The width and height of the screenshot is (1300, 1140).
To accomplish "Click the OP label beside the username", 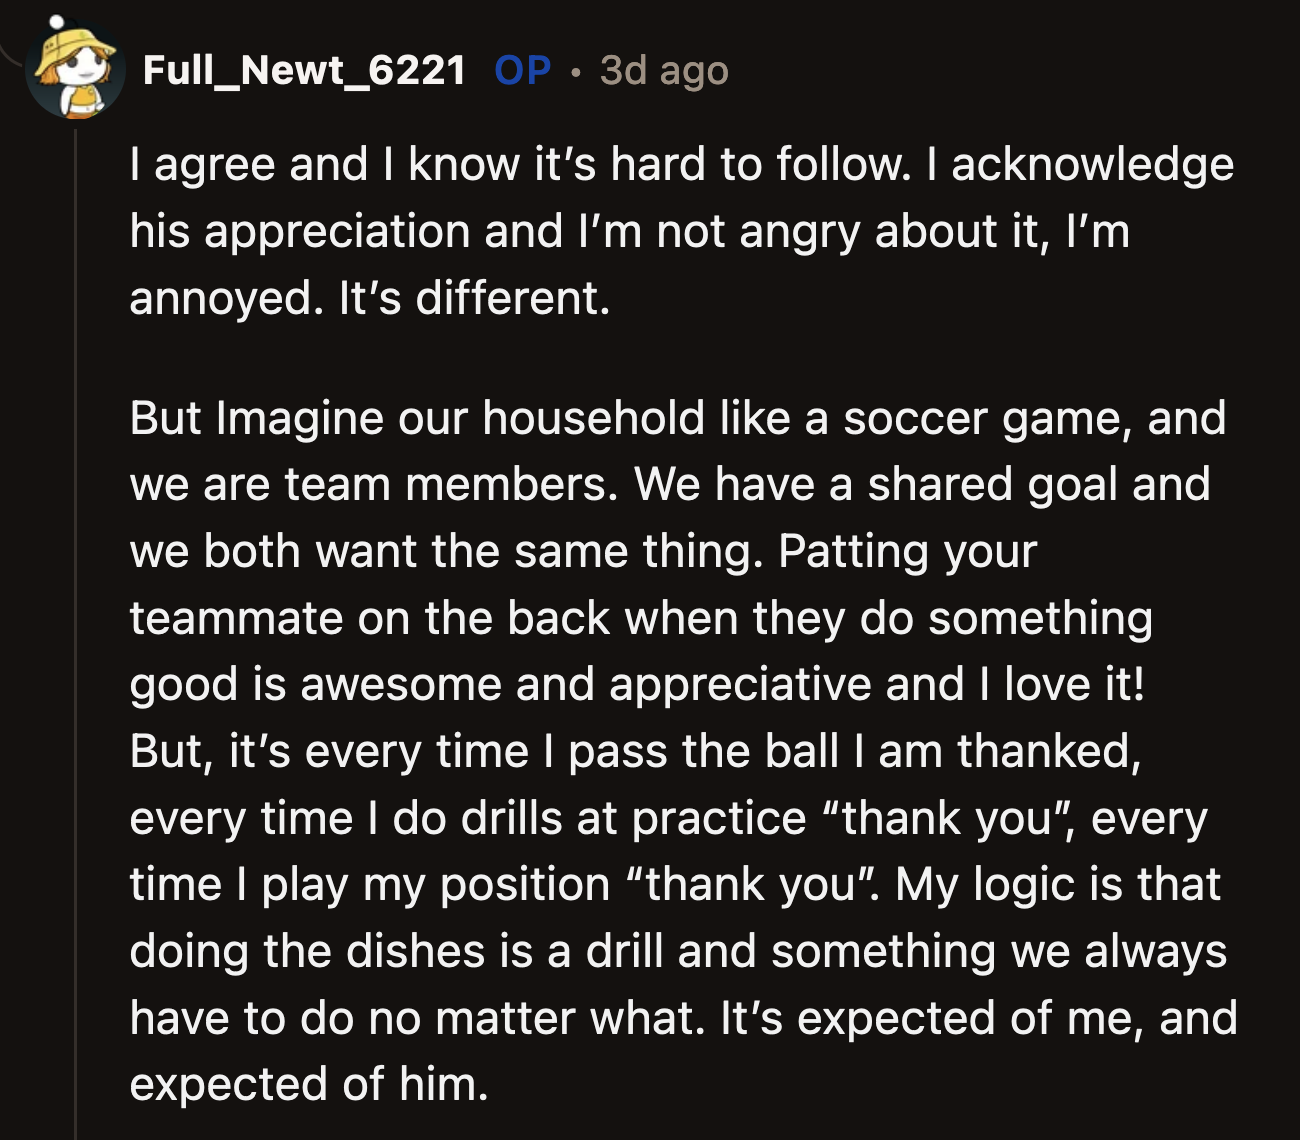I will tap(519, 70).
